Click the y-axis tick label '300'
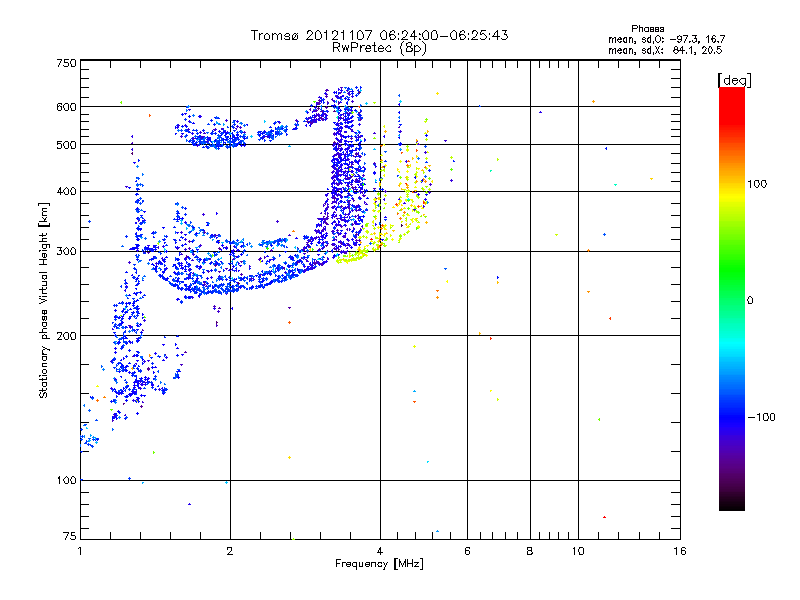Image resolution: width=800 pixels, height=600 pixels. click(x=67, y=252)
